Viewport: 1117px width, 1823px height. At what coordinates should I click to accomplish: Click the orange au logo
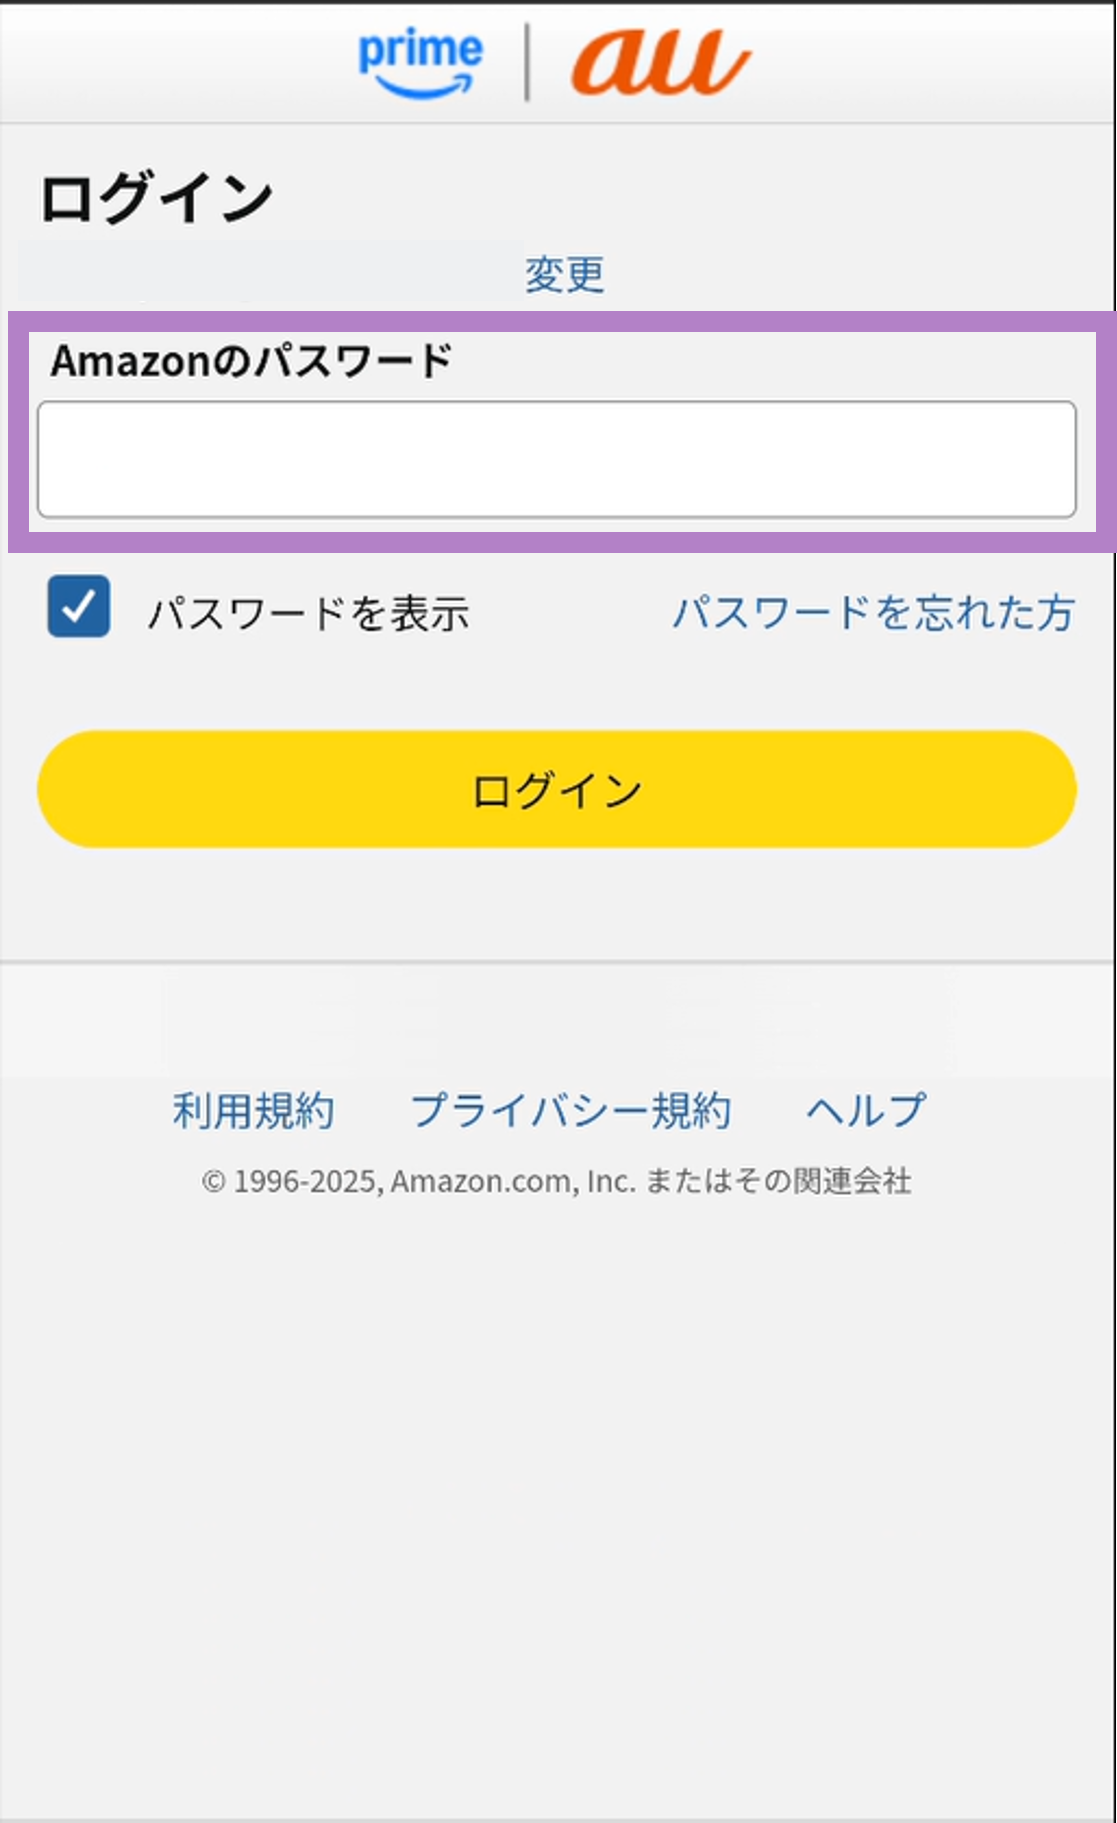pos(660,63)
